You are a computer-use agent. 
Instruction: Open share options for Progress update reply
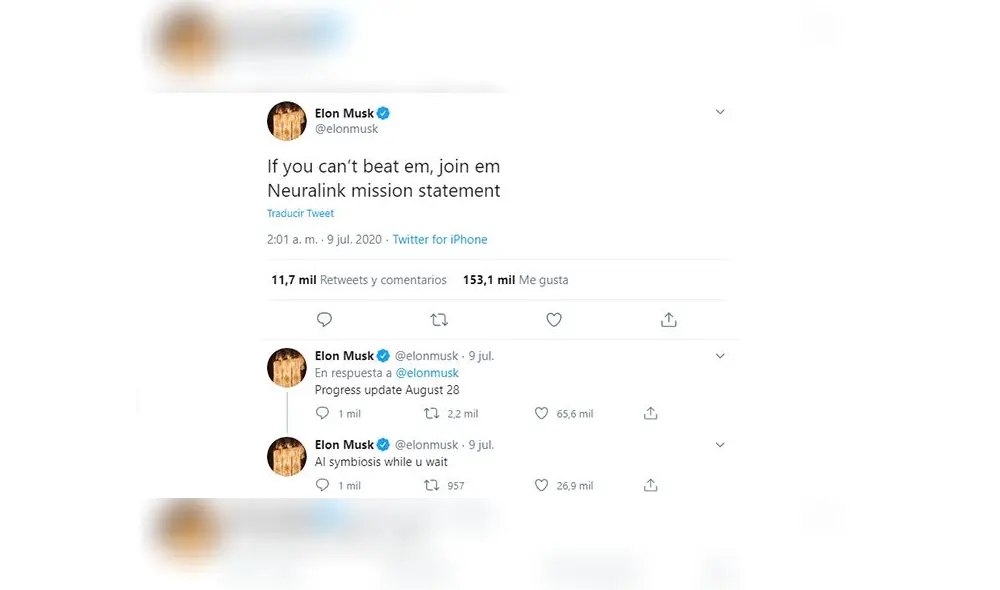pos(650,412)
